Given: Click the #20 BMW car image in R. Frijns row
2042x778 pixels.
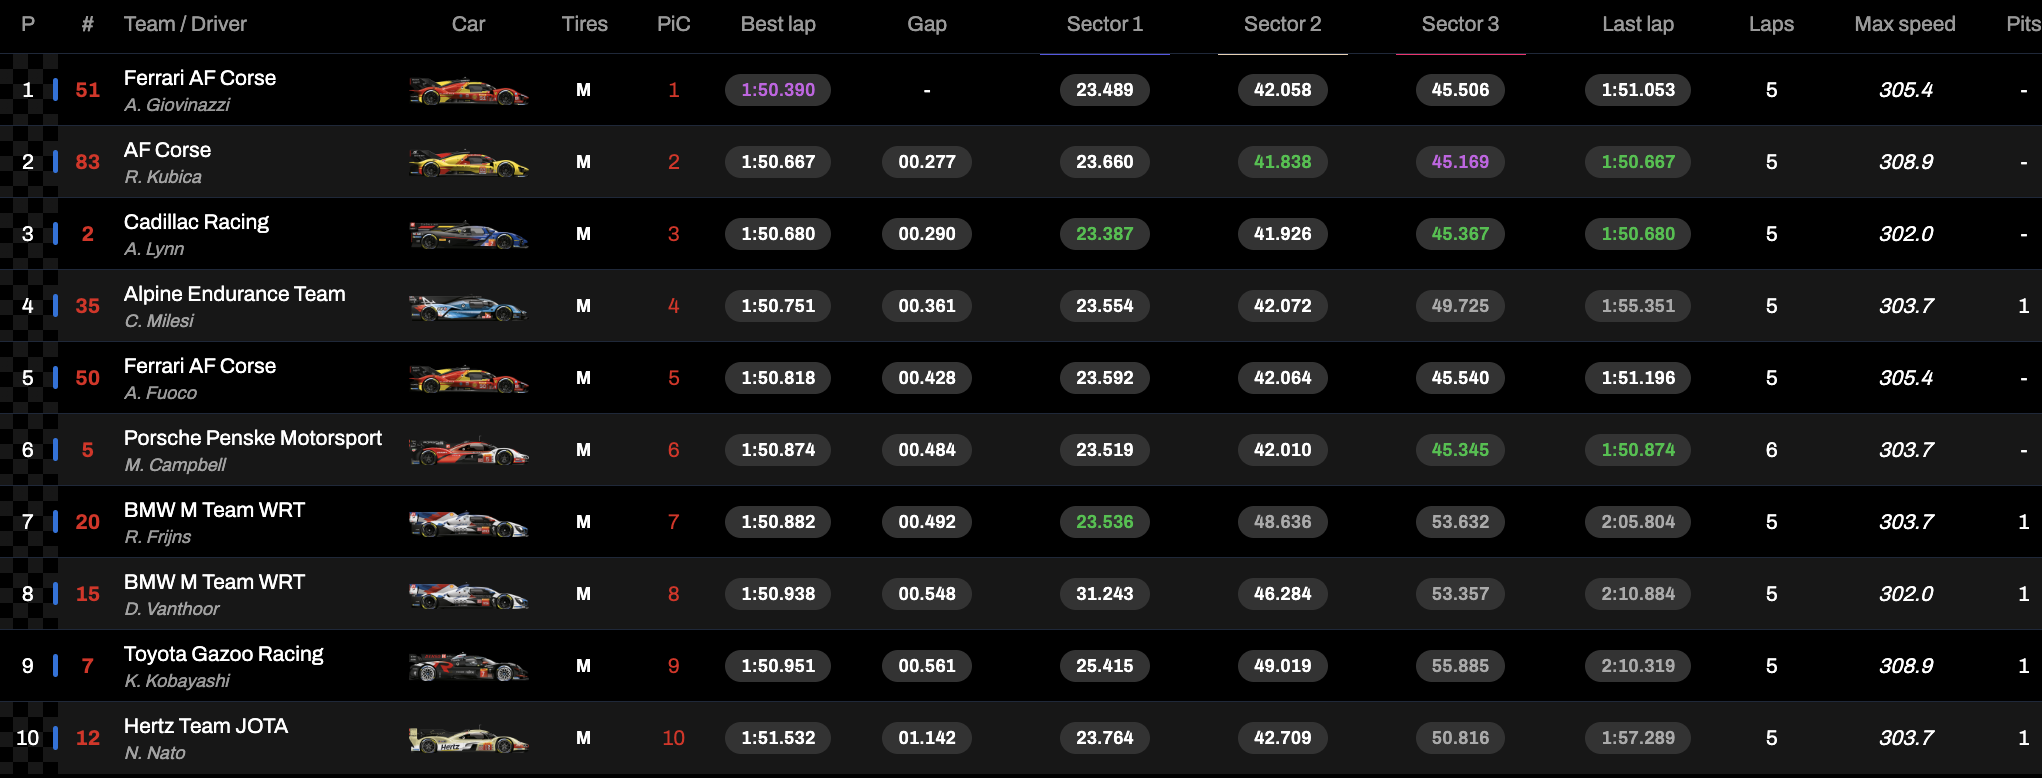Looking at the screenshot, I should tap(469, 523).
